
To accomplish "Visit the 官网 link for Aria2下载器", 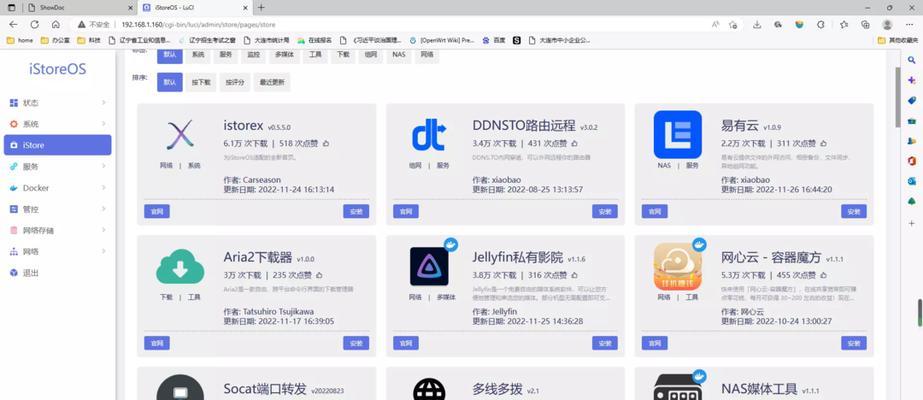I will coord(157,343).
